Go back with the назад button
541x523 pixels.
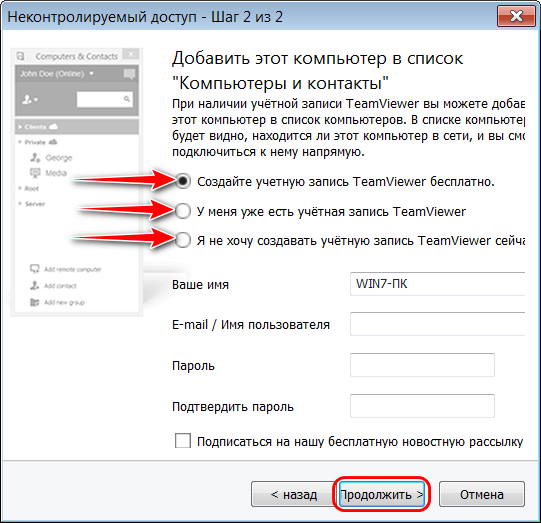click(x=294, y=494)
